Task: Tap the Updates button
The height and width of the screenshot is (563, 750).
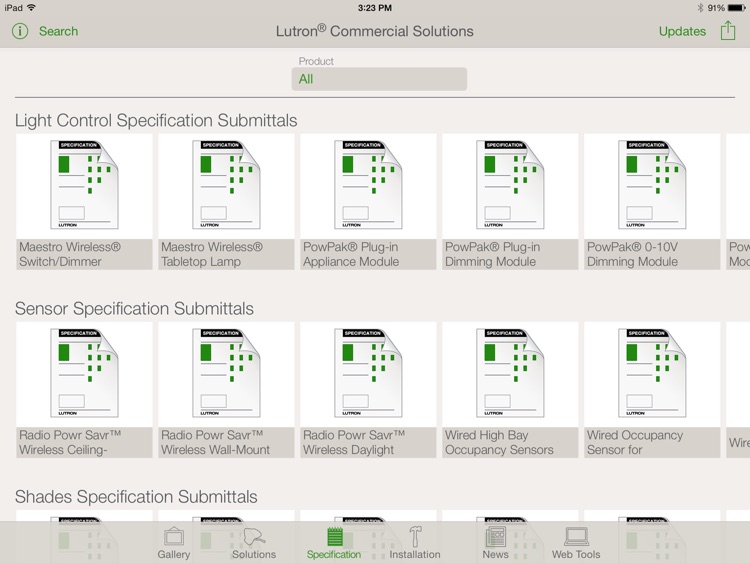Action: click(682, 32)
